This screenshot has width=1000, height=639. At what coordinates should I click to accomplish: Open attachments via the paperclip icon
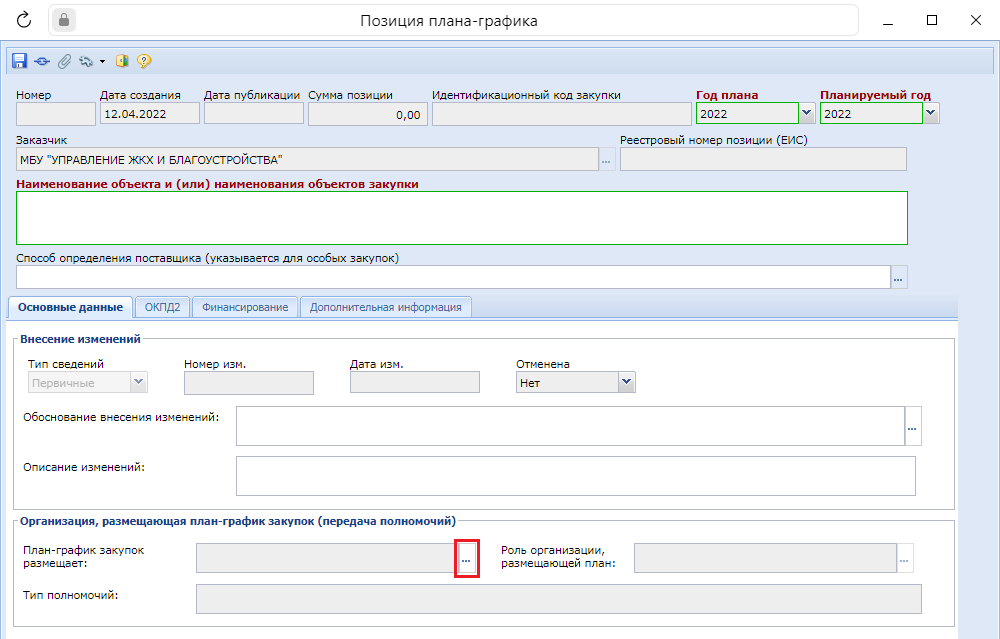click(63, 61)
